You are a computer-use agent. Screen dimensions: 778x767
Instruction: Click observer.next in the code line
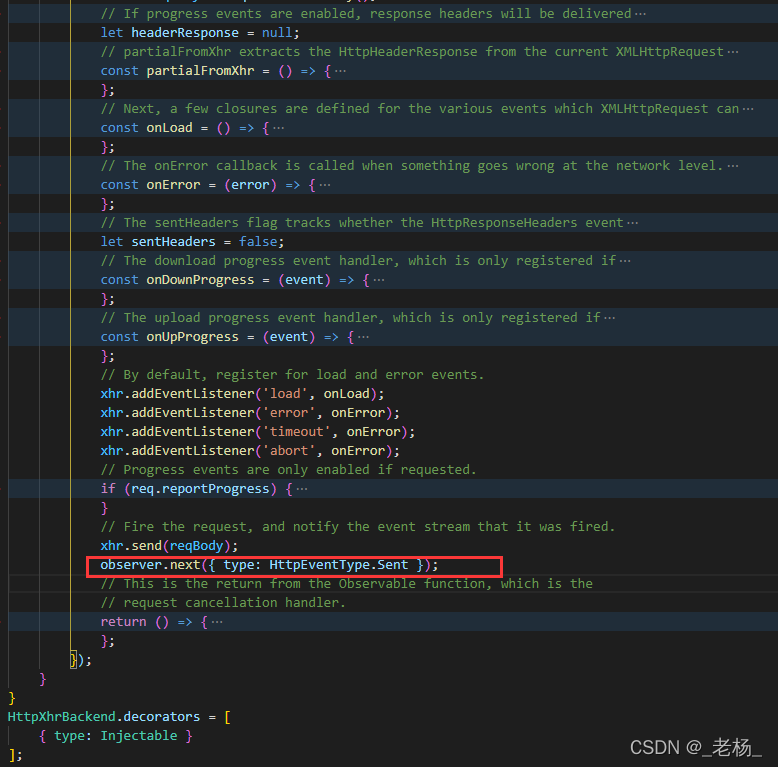(150, 565)
